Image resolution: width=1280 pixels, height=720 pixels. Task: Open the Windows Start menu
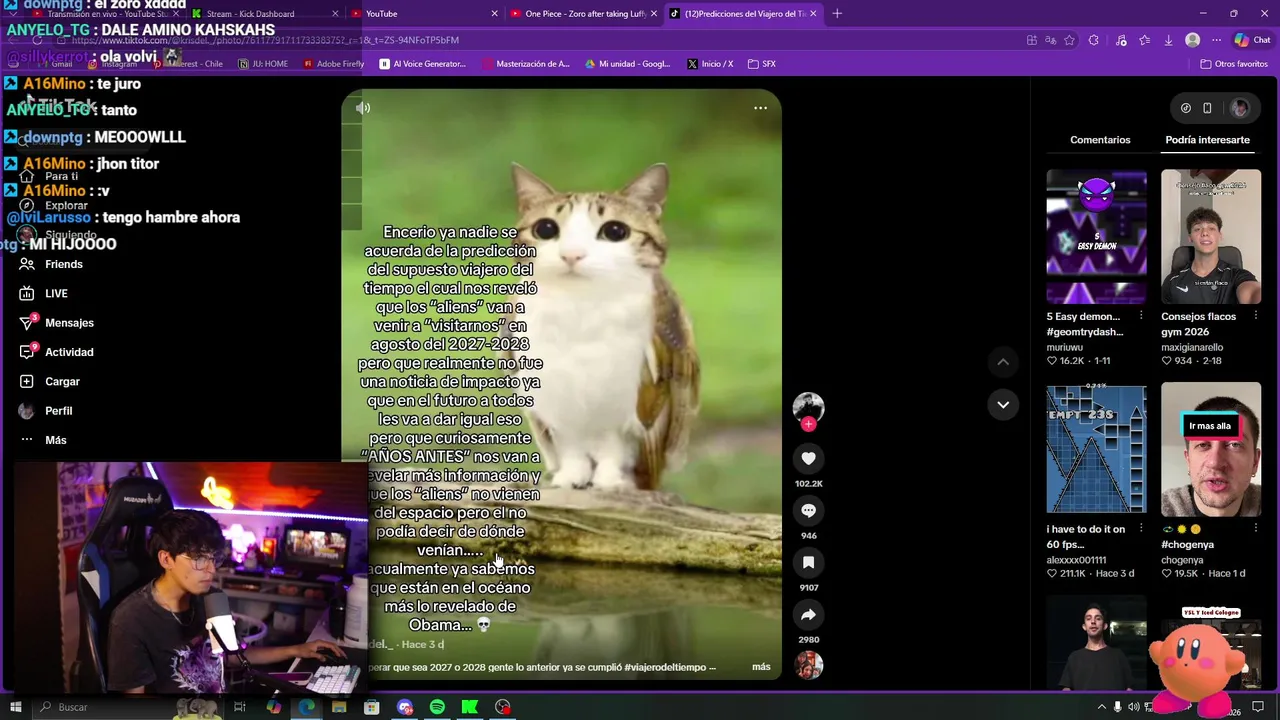click(x=16, y=707)
